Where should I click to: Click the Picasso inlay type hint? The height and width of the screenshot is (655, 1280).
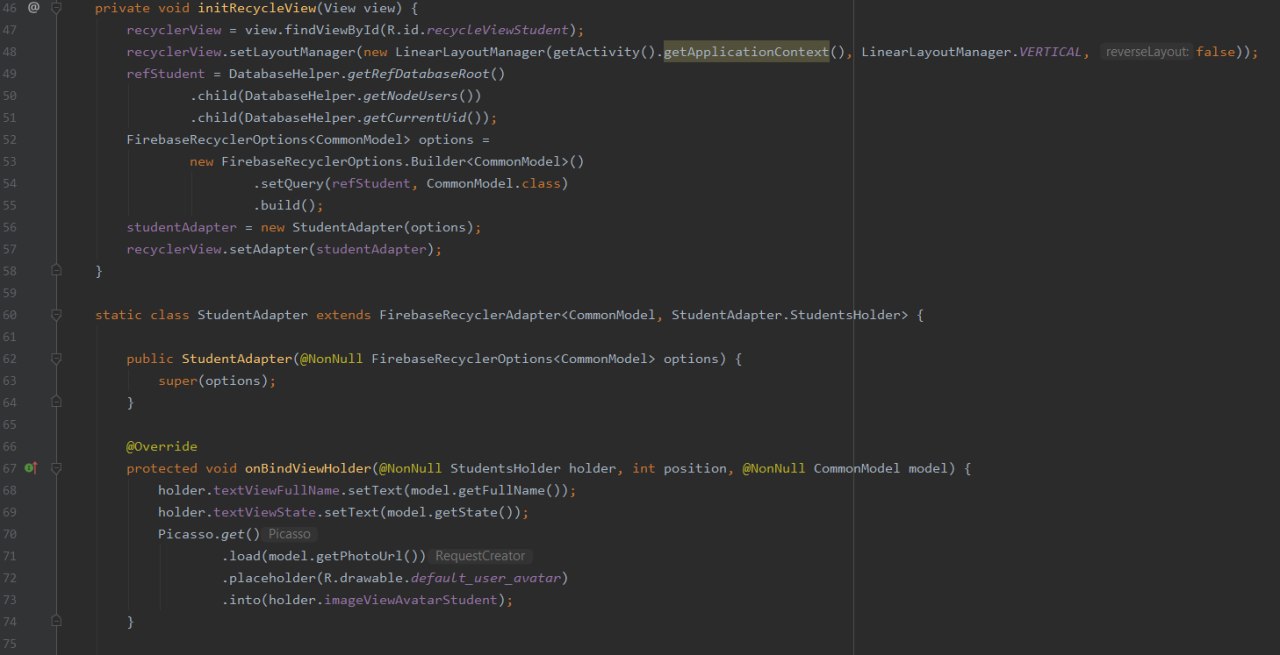pyautogui.click(x=290, y=534)
